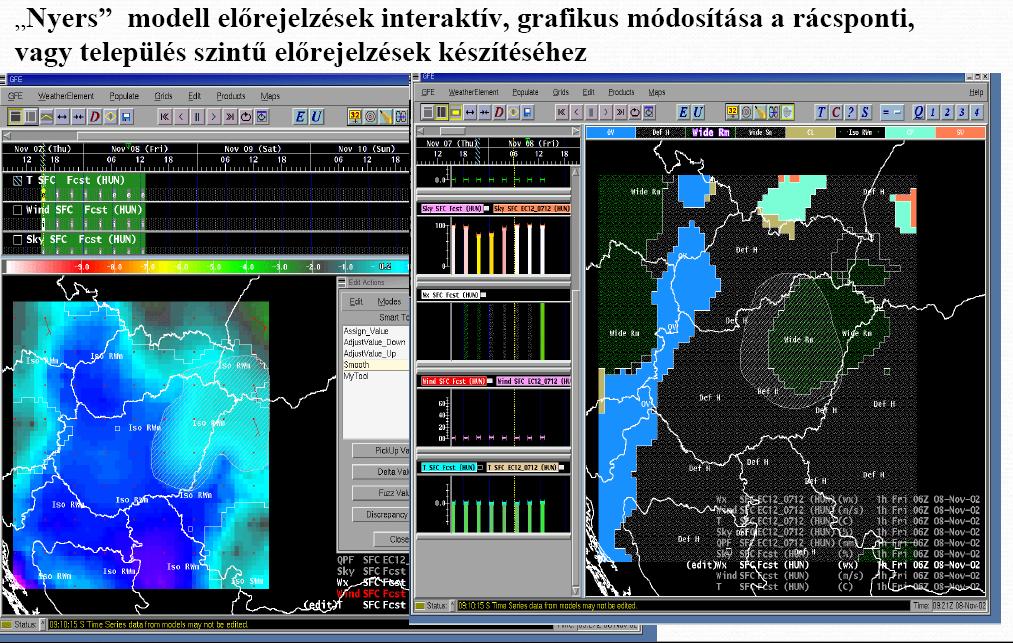Screen dimensions: 1013x643
Task: Open Populate menu in left GFE window
Action: click(x=124, y=96)
